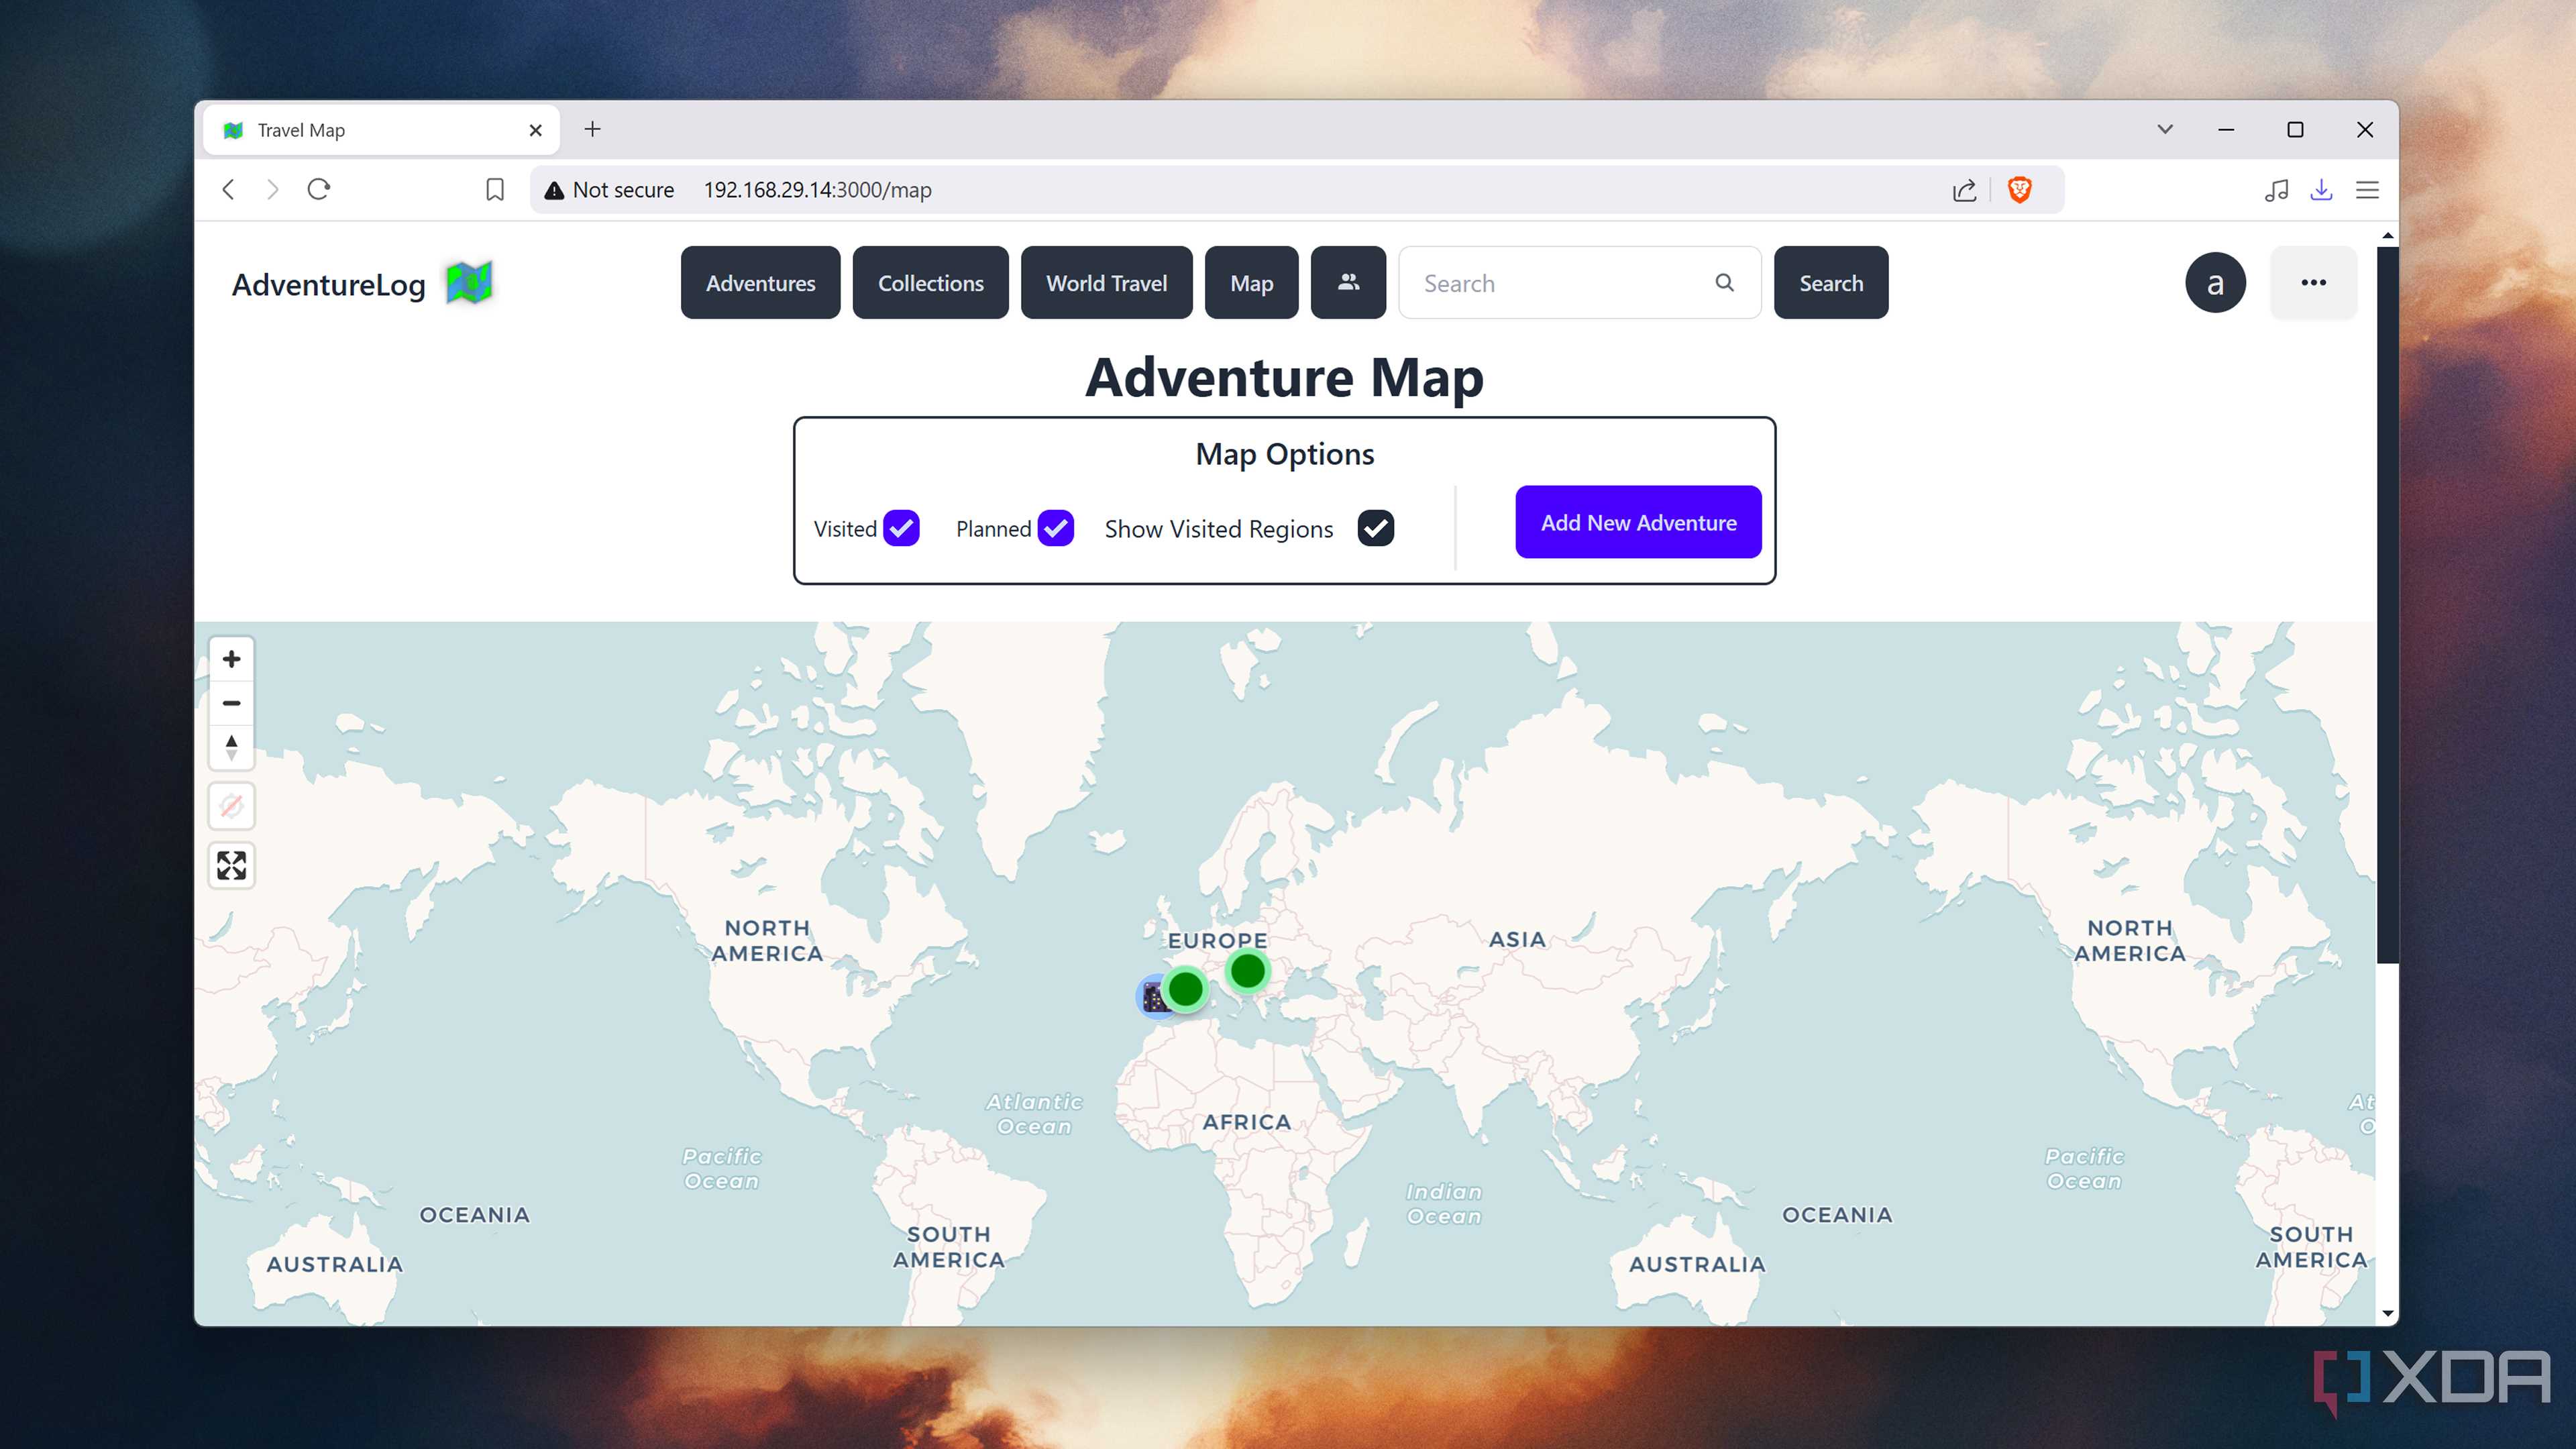The height and width of the screenshot is (1449, 2576).
Task: Click Add New Adventure
Action: click(x=1638, y=522)
